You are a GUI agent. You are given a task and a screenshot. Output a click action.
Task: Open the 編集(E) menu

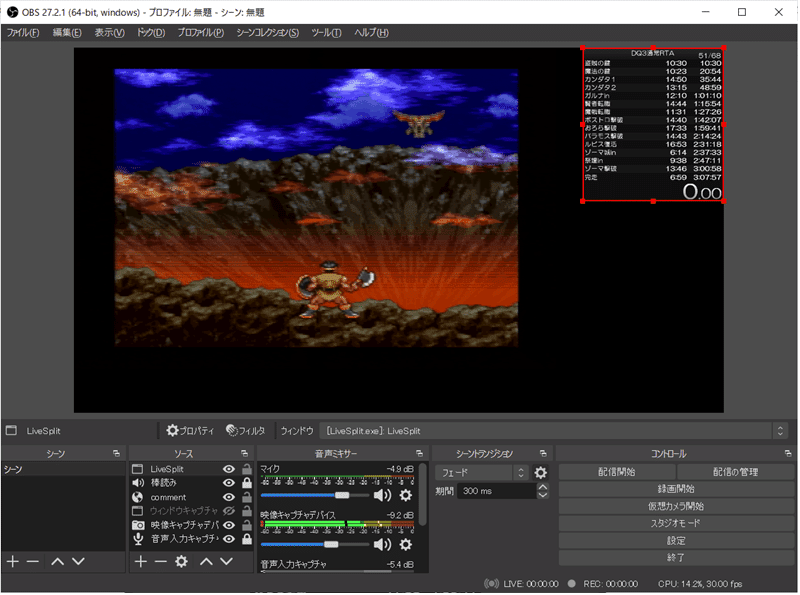pos(67,33)
